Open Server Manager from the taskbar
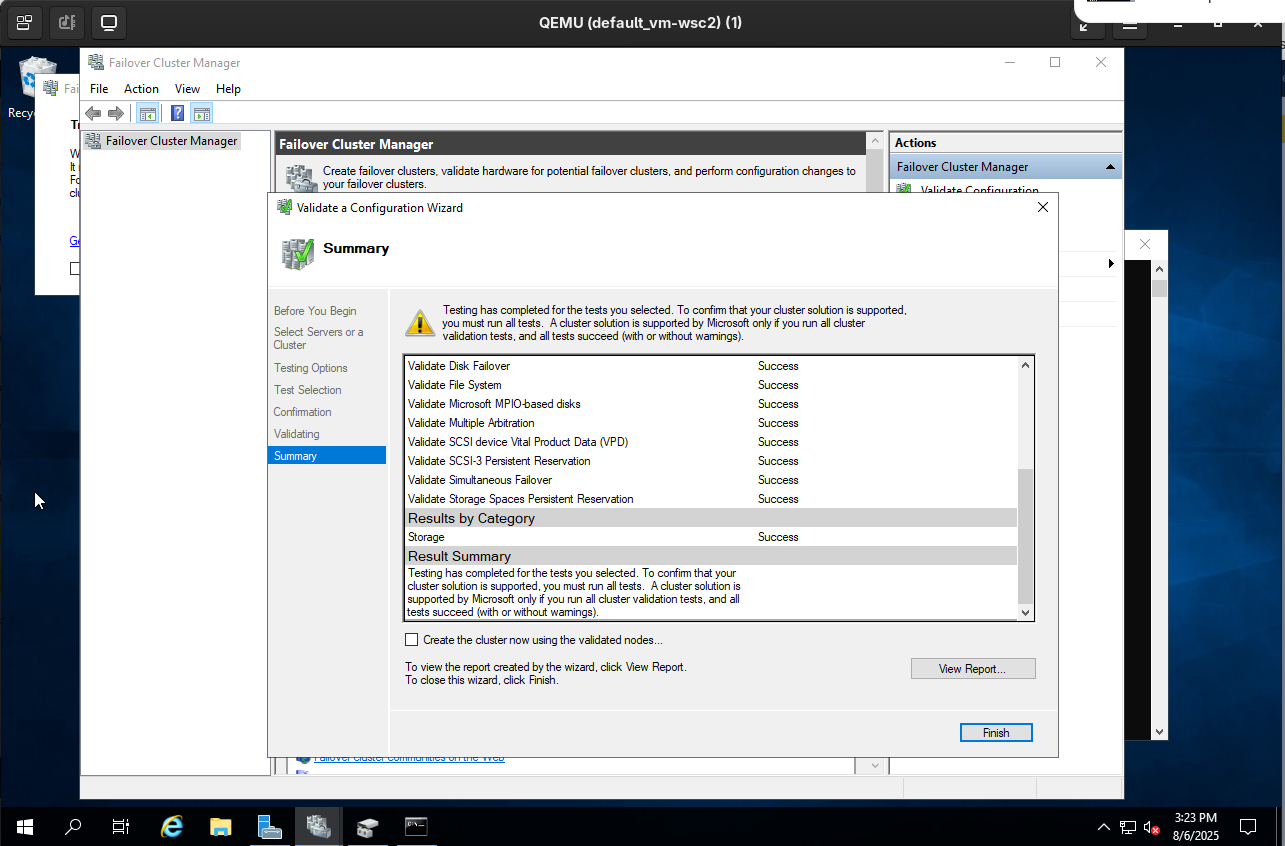This screenshot has height=846, width=1285. pyautogui.click(x=269, y=827)
